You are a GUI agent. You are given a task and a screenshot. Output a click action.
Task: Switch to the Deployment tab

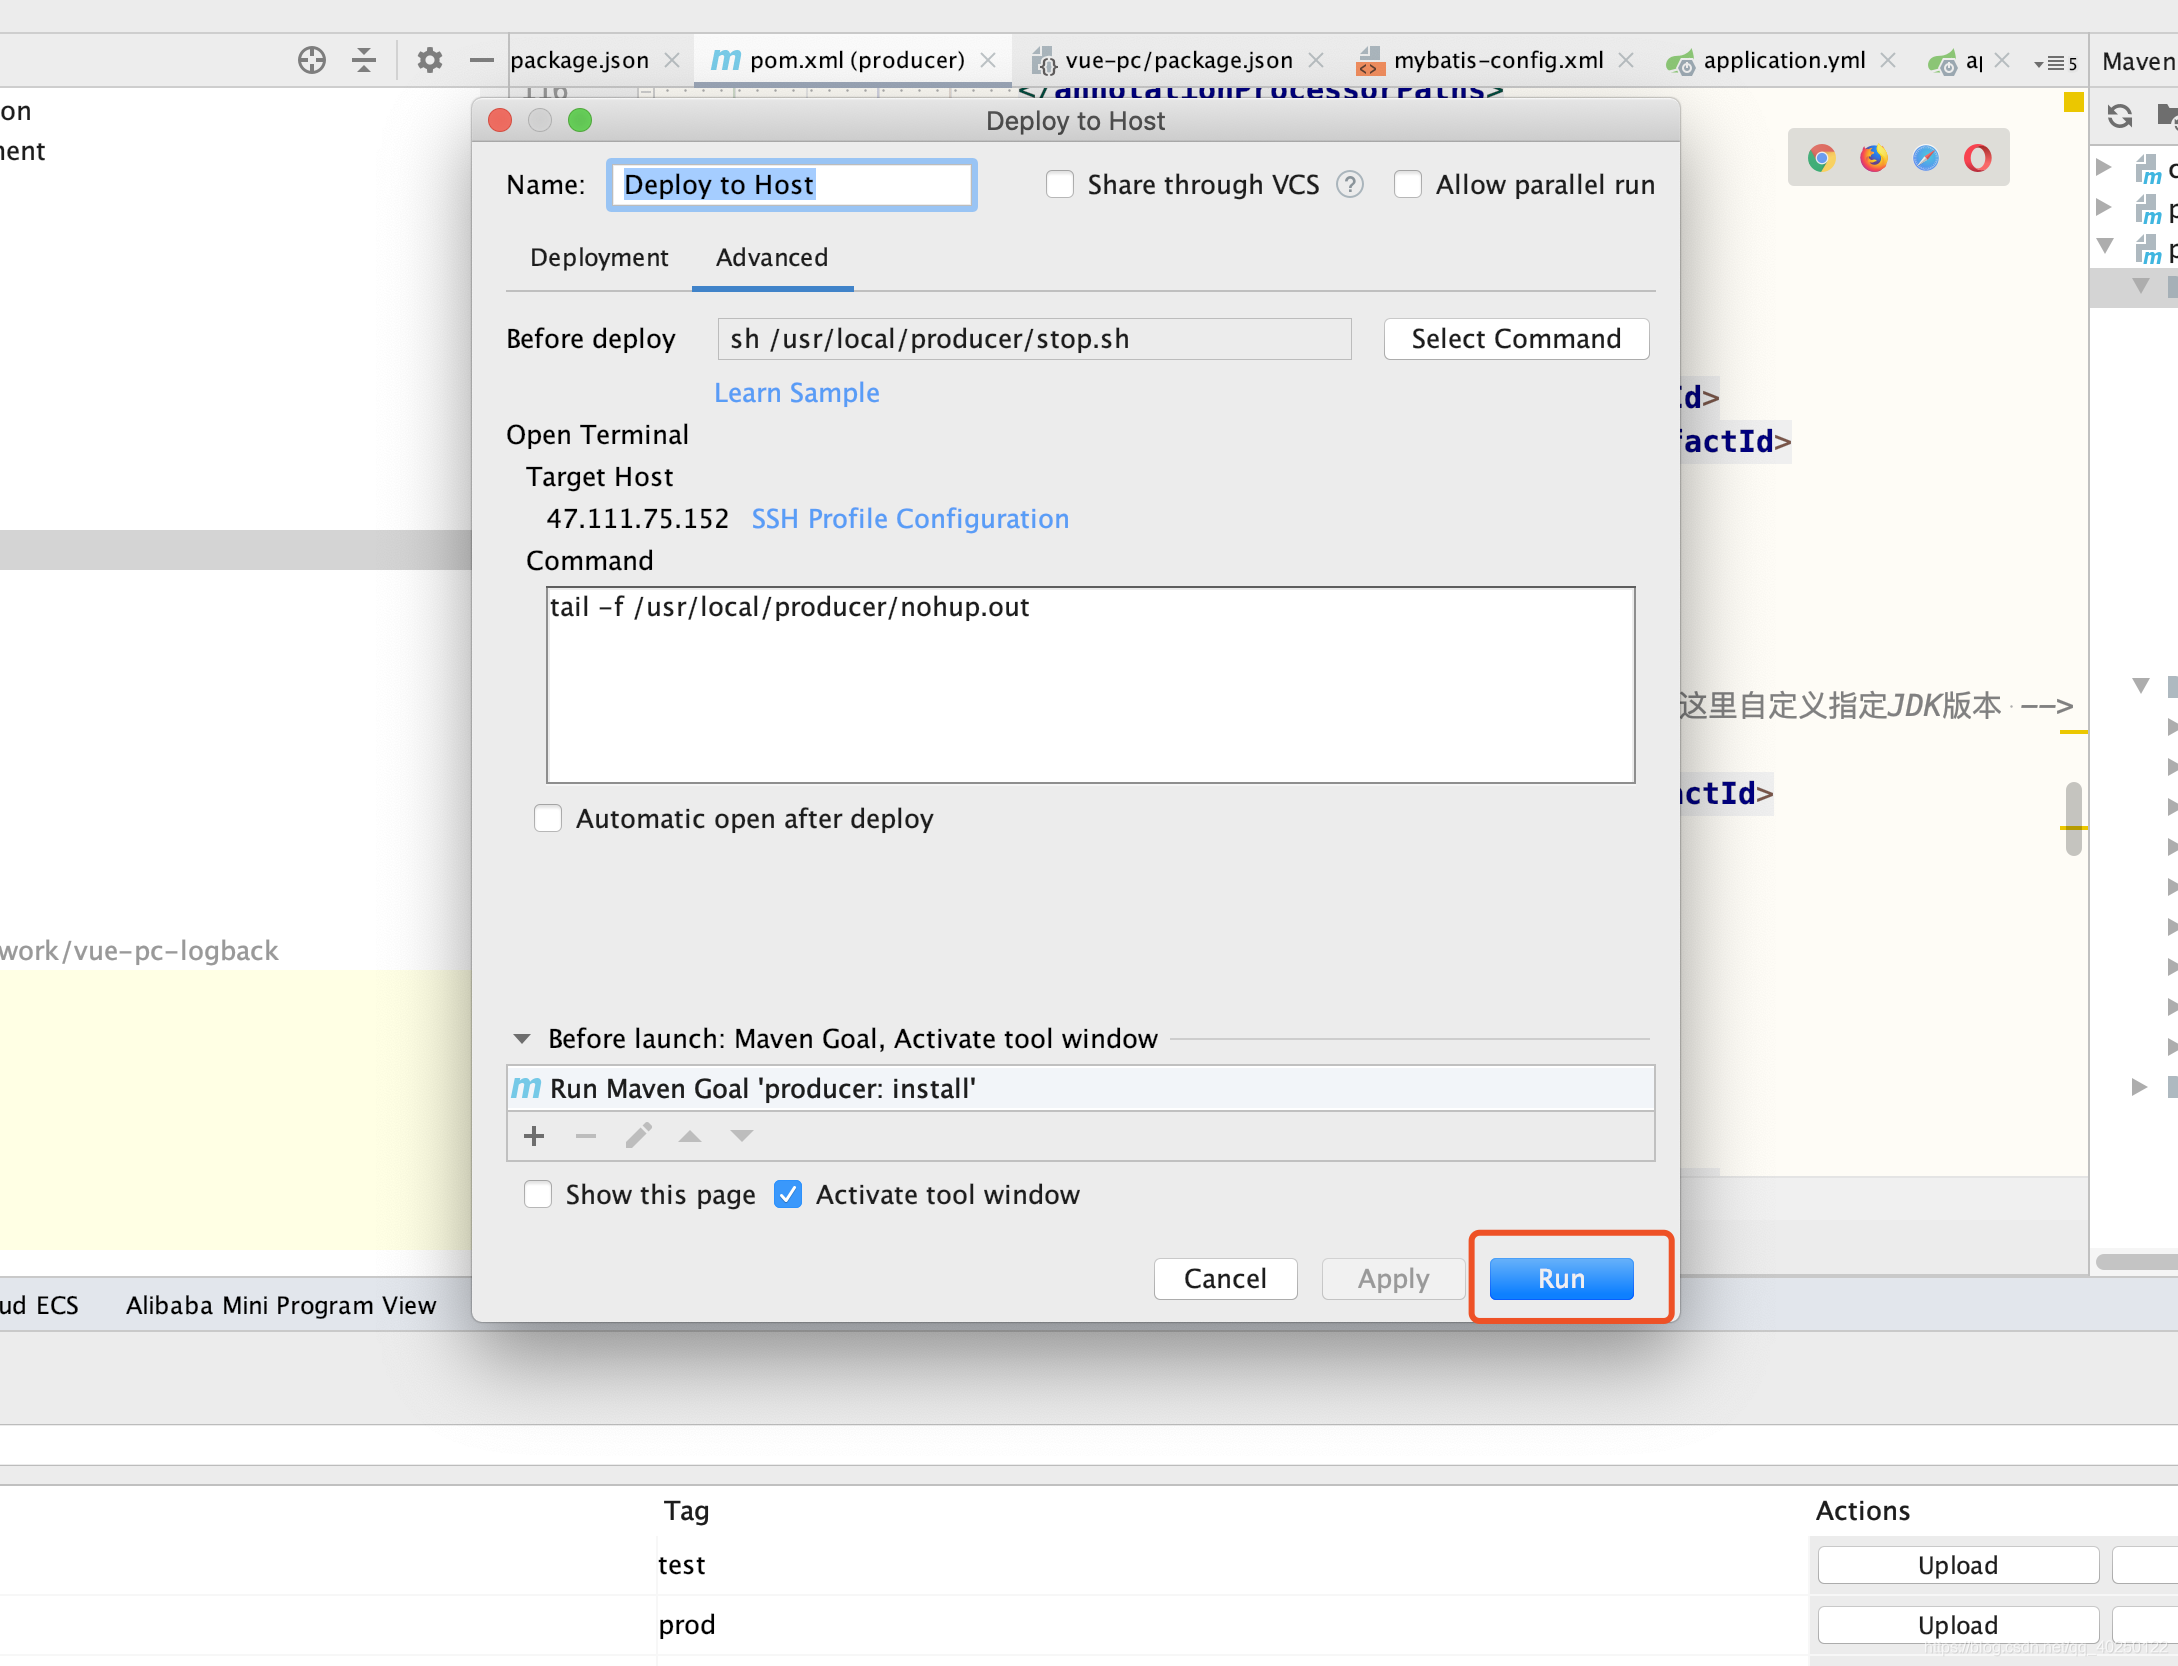600,259
